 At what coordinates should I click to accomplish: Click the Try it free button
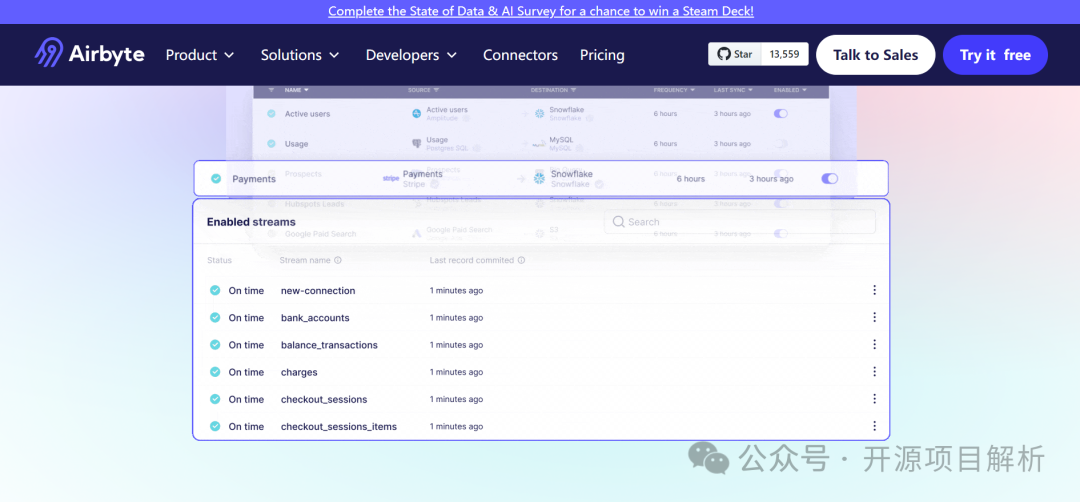pos(994,55)
